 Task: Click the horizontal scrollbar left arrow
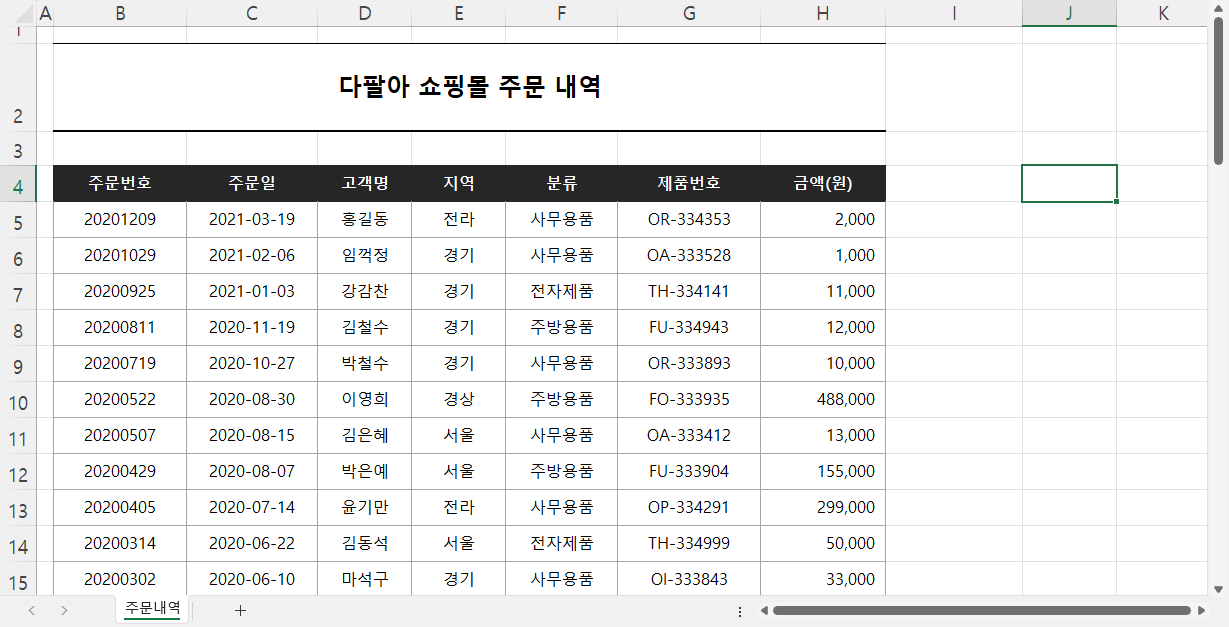pos(764,611)
